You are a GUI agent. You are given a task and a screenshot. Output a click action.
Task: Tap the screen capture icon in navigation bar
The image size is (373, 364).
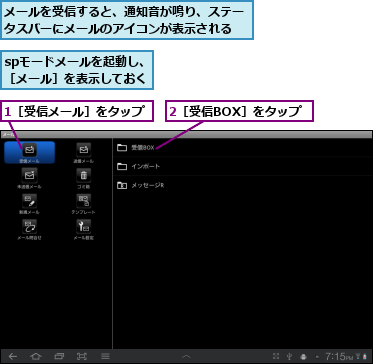82,356
